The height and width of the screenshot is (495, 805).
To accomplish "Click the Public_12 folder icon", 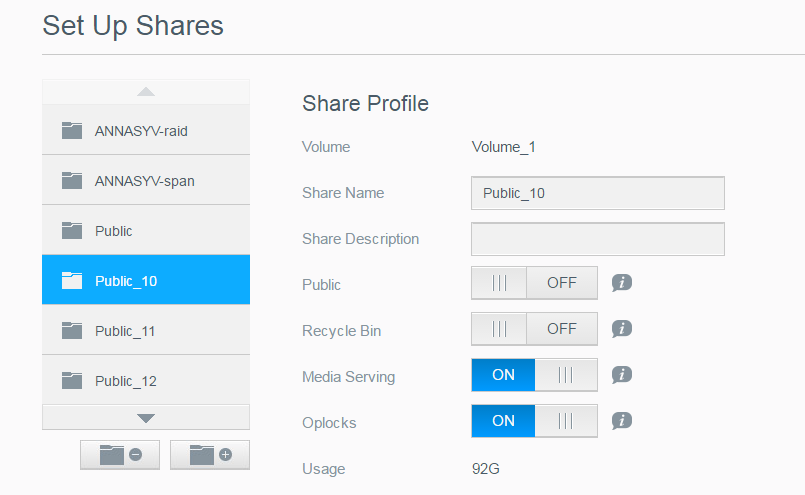I will pyautogui.click(x=71, y=380).
